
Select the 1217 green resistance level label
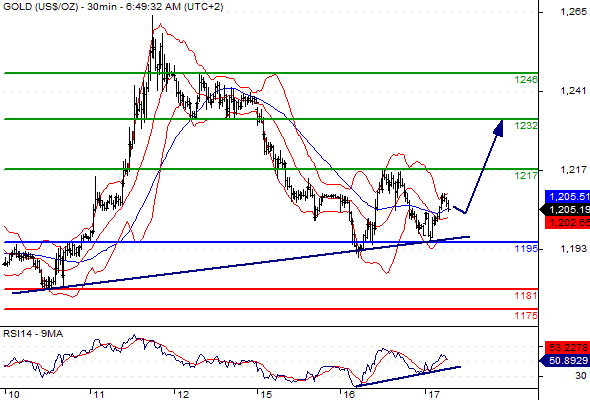coord(526,175)
